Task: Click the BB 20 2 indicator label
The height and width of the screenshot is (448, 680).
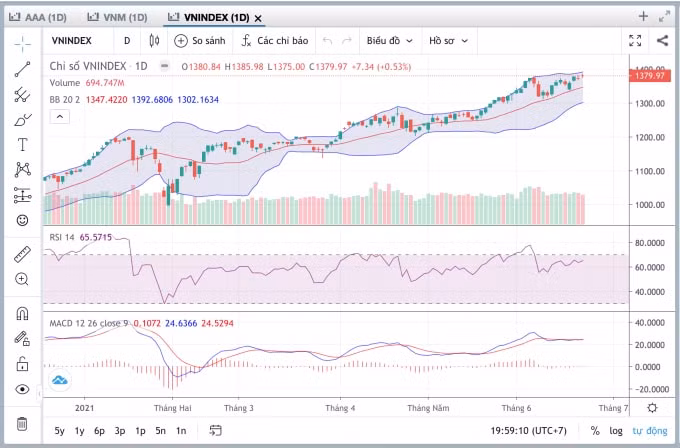Action: pyautogui.click(x=65, y=100)
